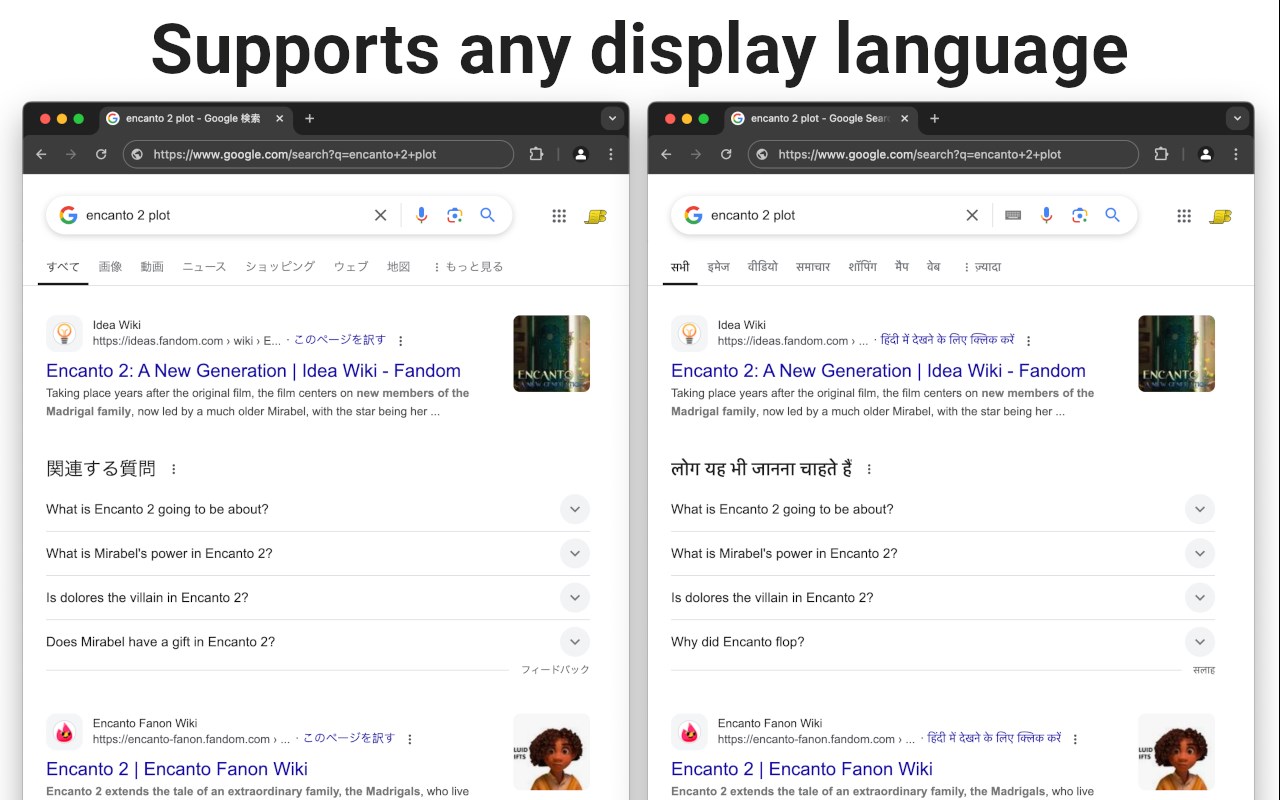The height and width of the screenshot is (800, 1280).
Task: Clear search query in left window
Action: pyautogui.click(x=380, y=215)
